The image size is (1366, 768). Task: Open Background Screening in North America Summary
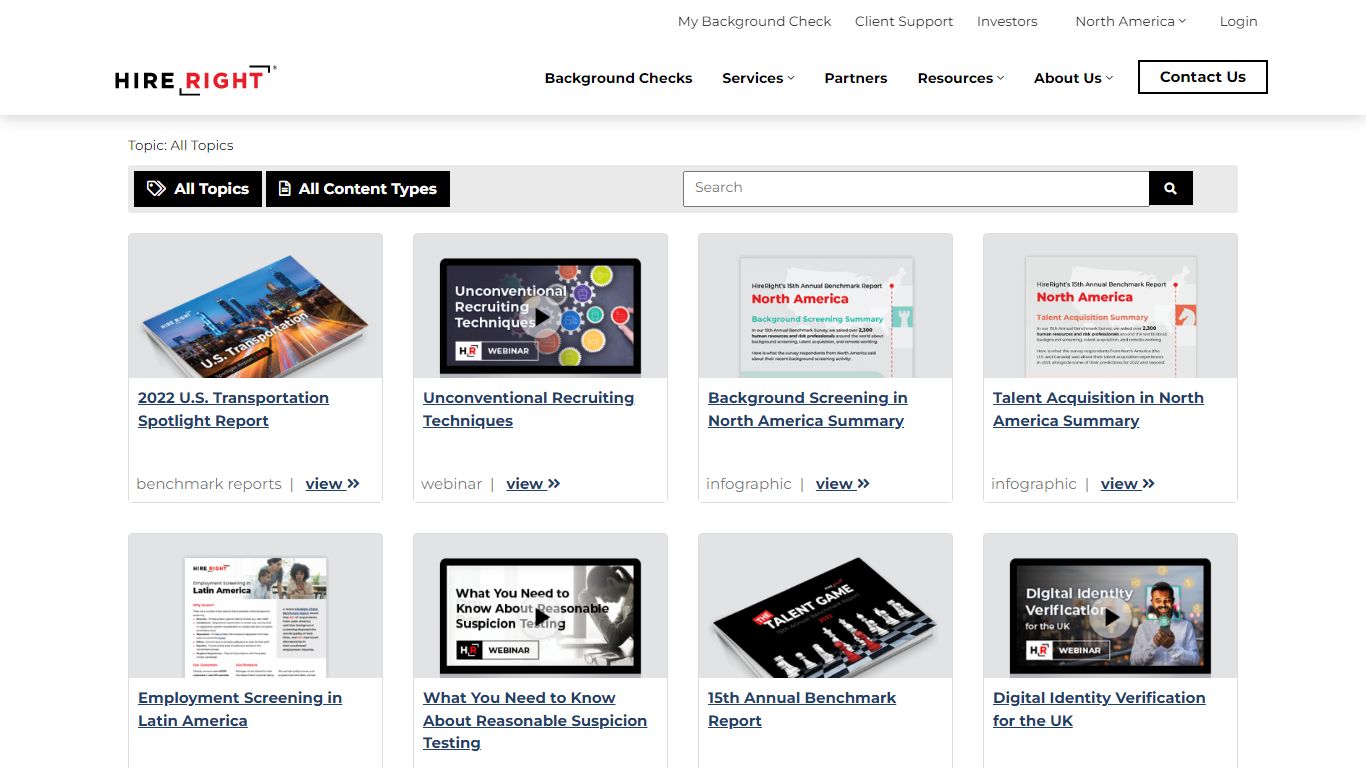[808, 409]
